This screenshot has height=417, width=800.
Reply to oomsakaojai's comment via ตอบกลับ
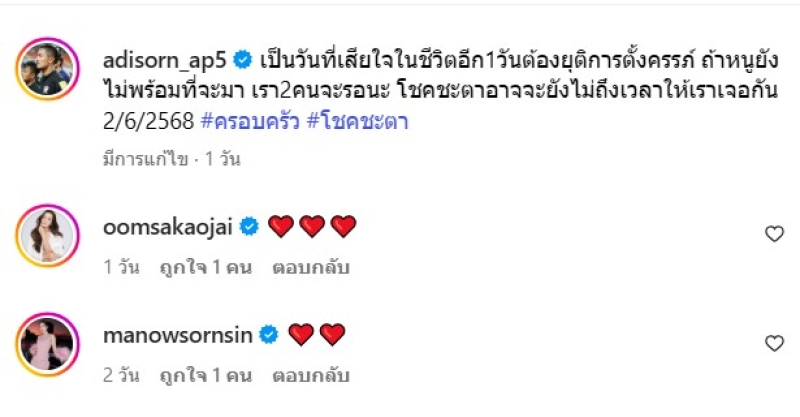(307, 269)
